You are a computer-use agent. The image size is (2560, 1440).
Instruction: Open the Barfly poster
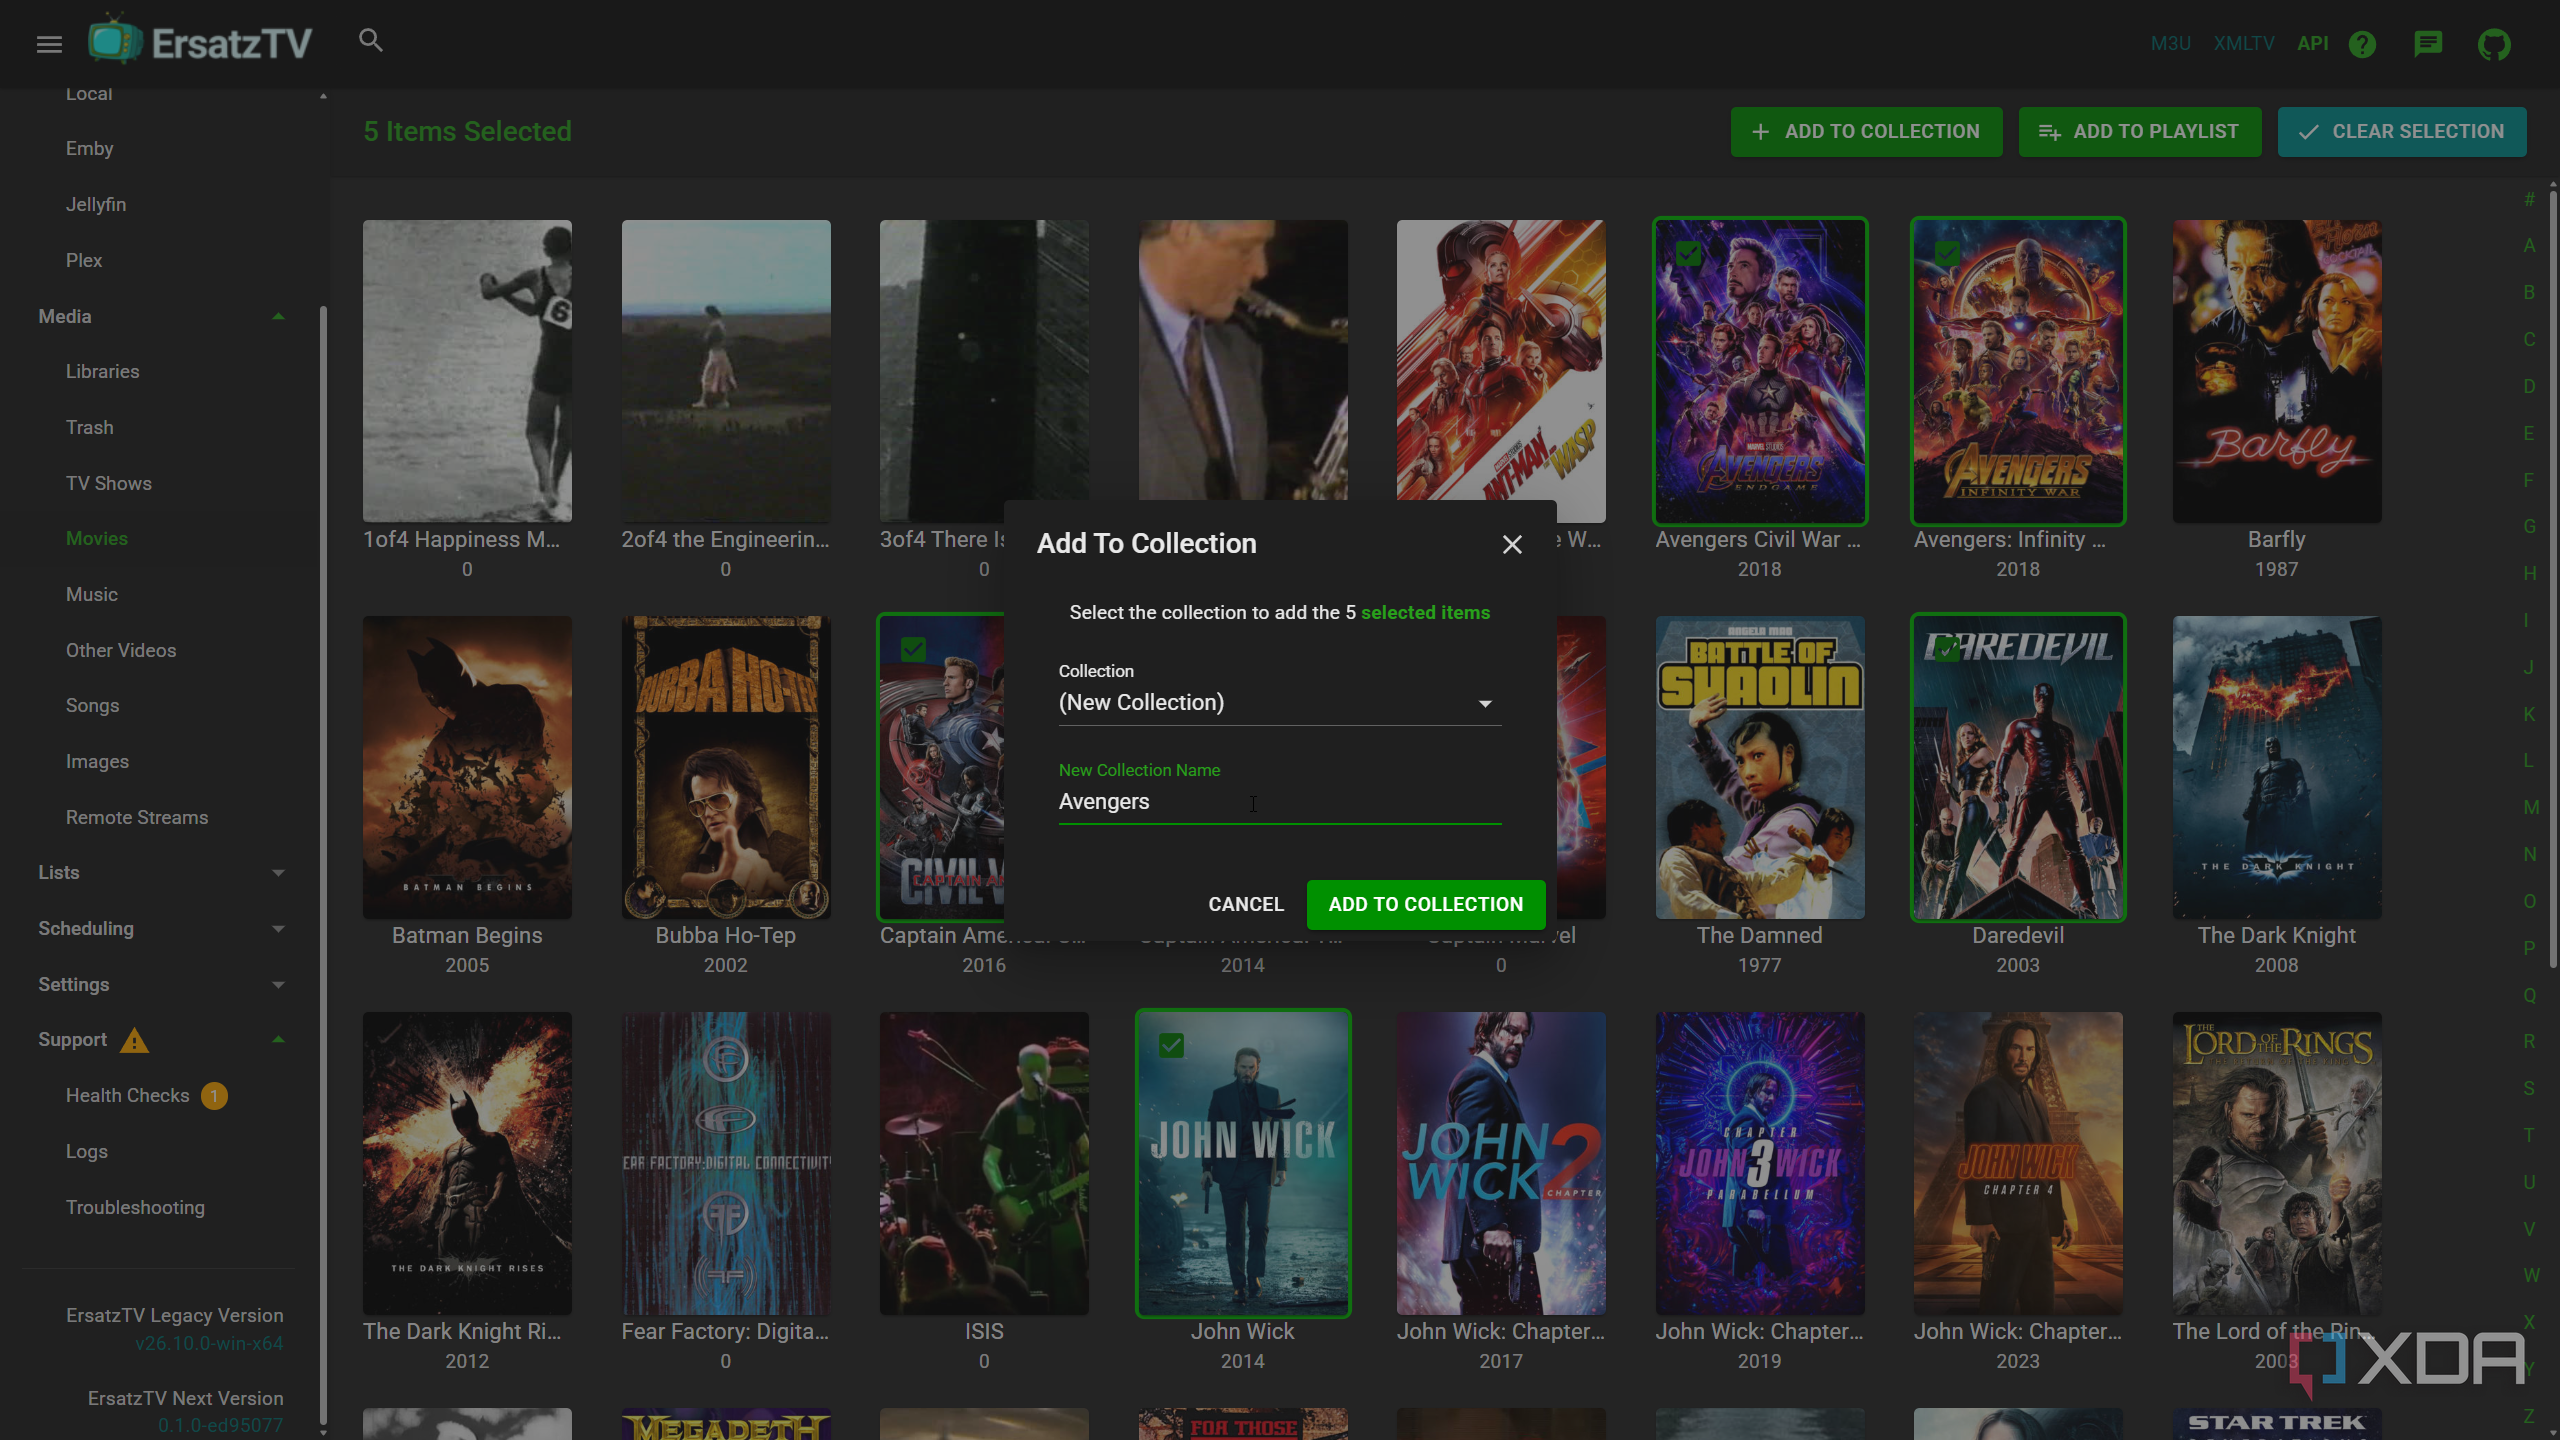click(x=2277, y=371)
